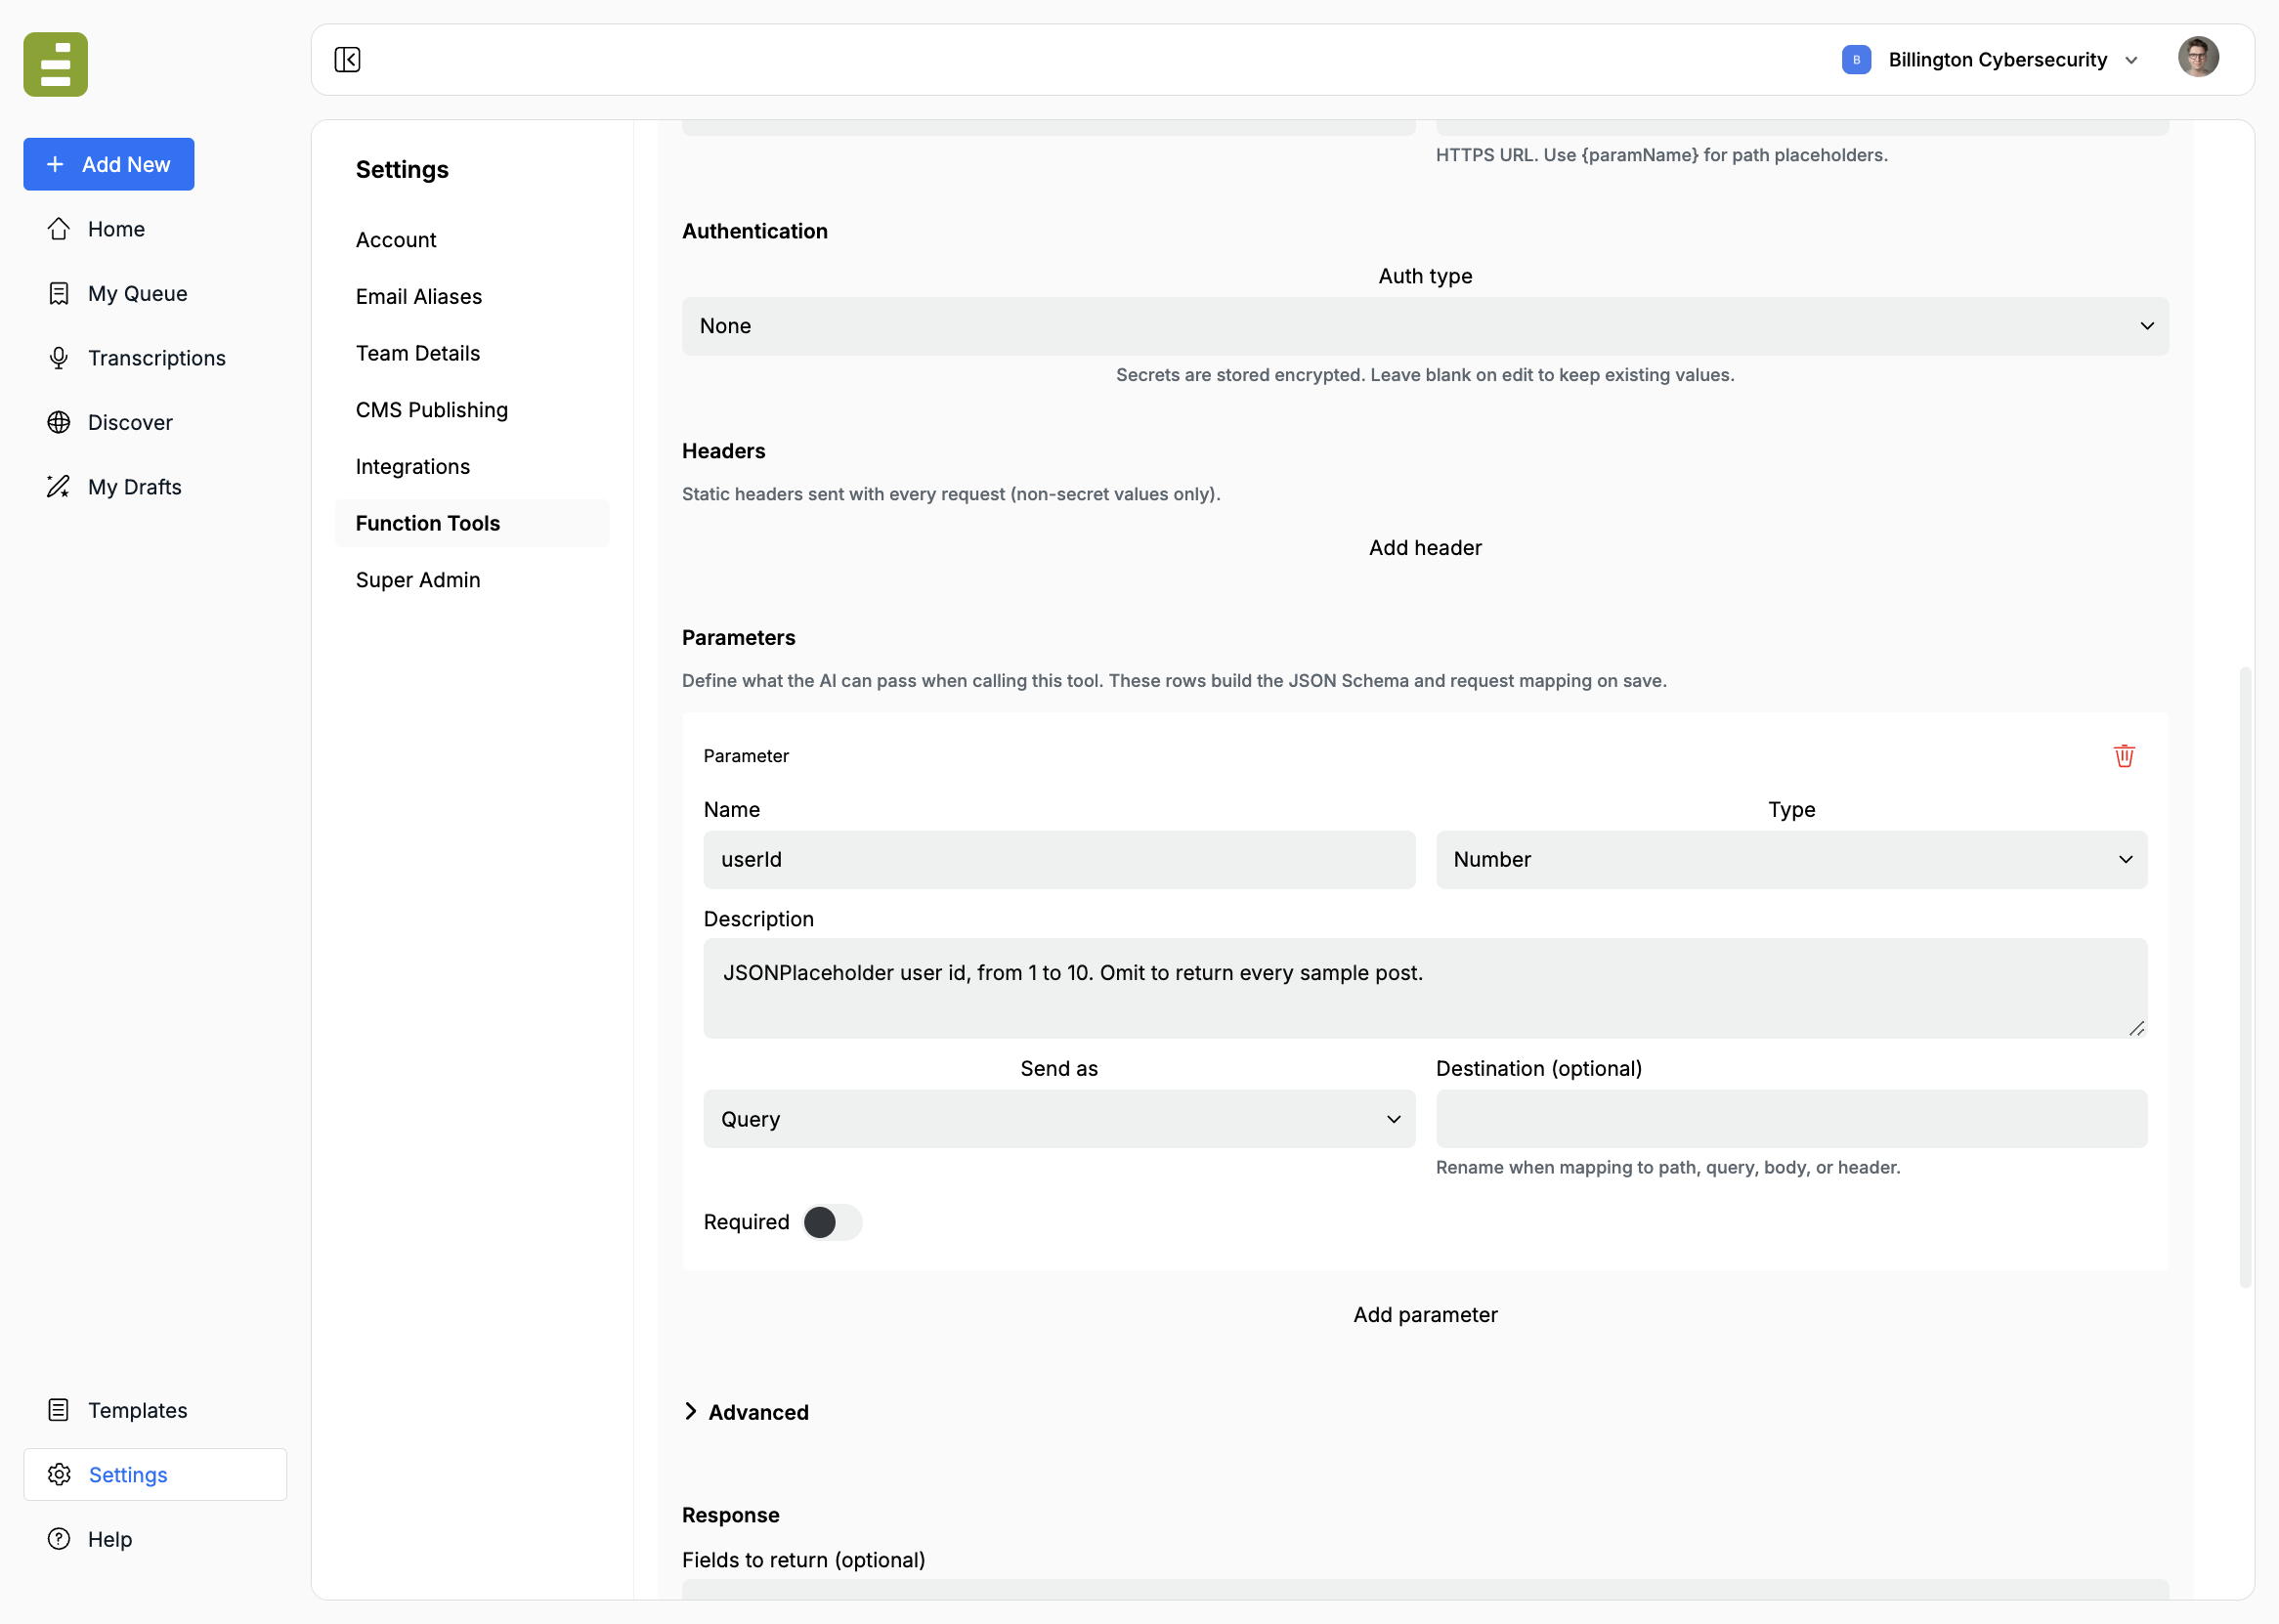The height and width of the screenshot is (1624, 2279).
Task: Open CMS Publishing settings
Action: (x=432, y=410)
